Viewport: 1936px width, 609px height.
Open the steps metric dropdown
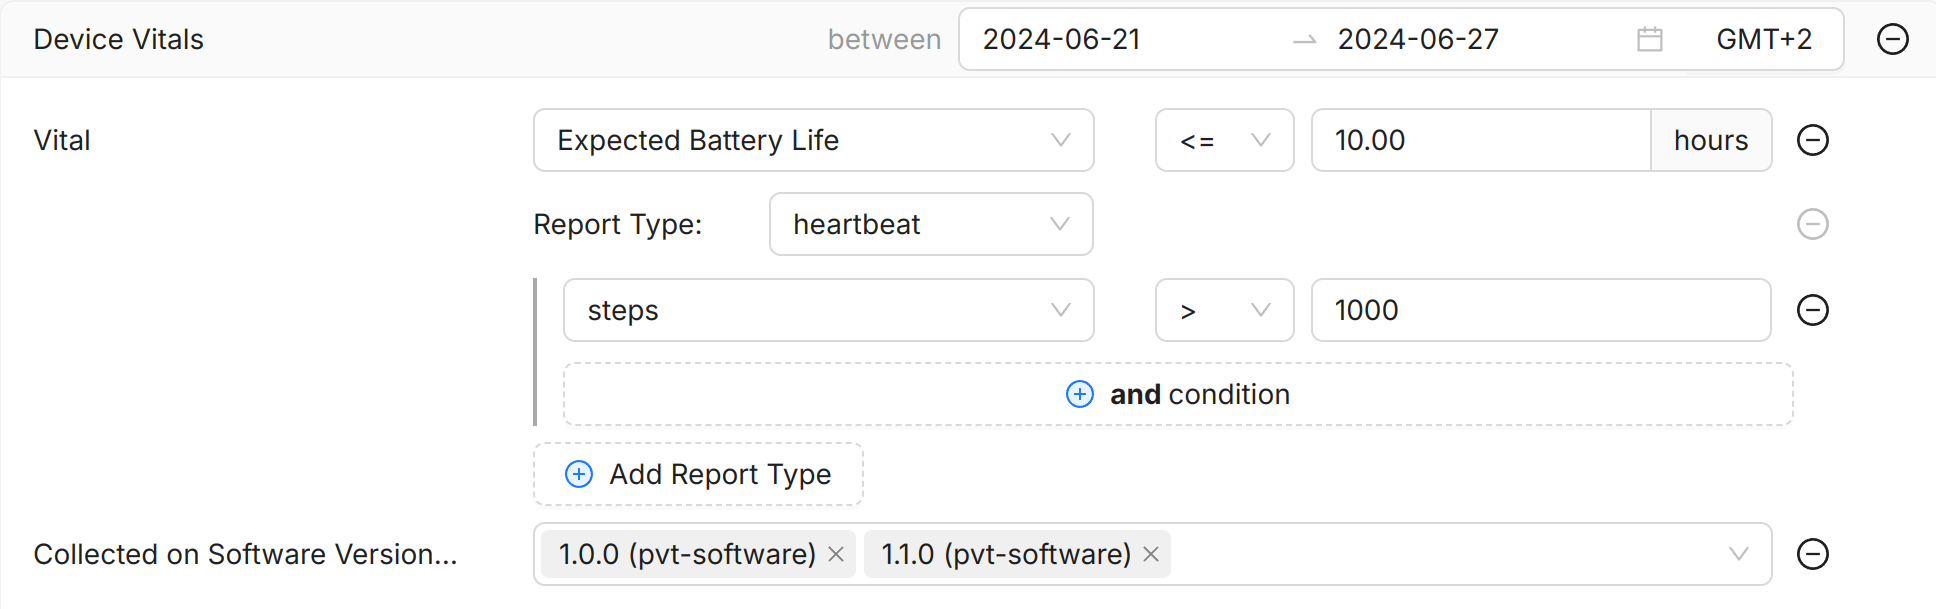828,310
